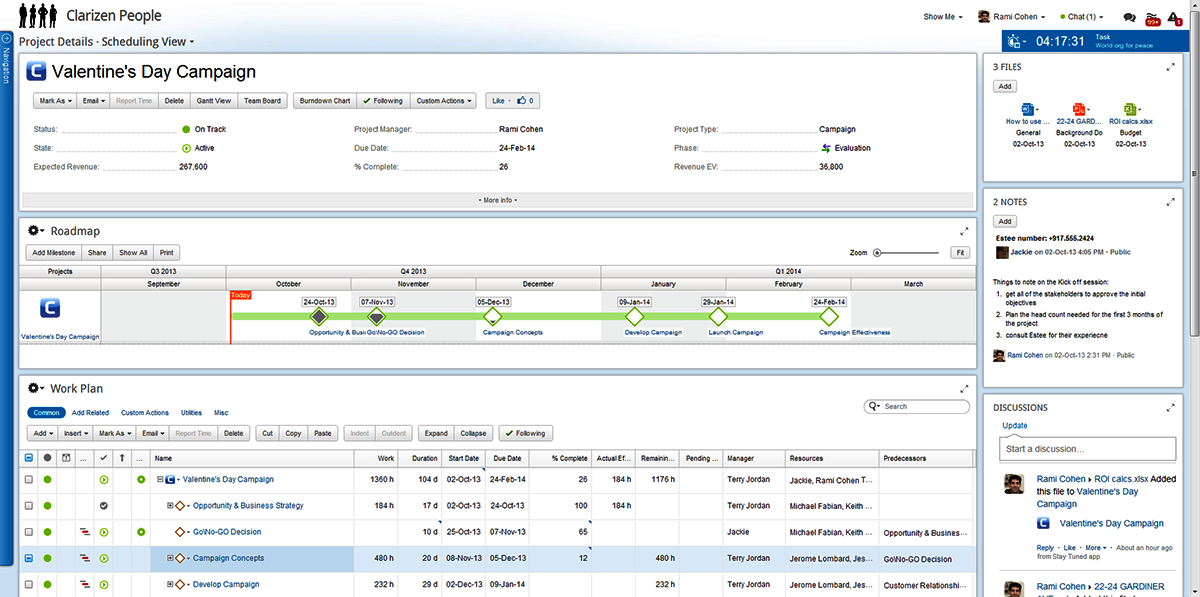Click the Campaign Concepts milestone diamond on roadmap

[492, 316]
